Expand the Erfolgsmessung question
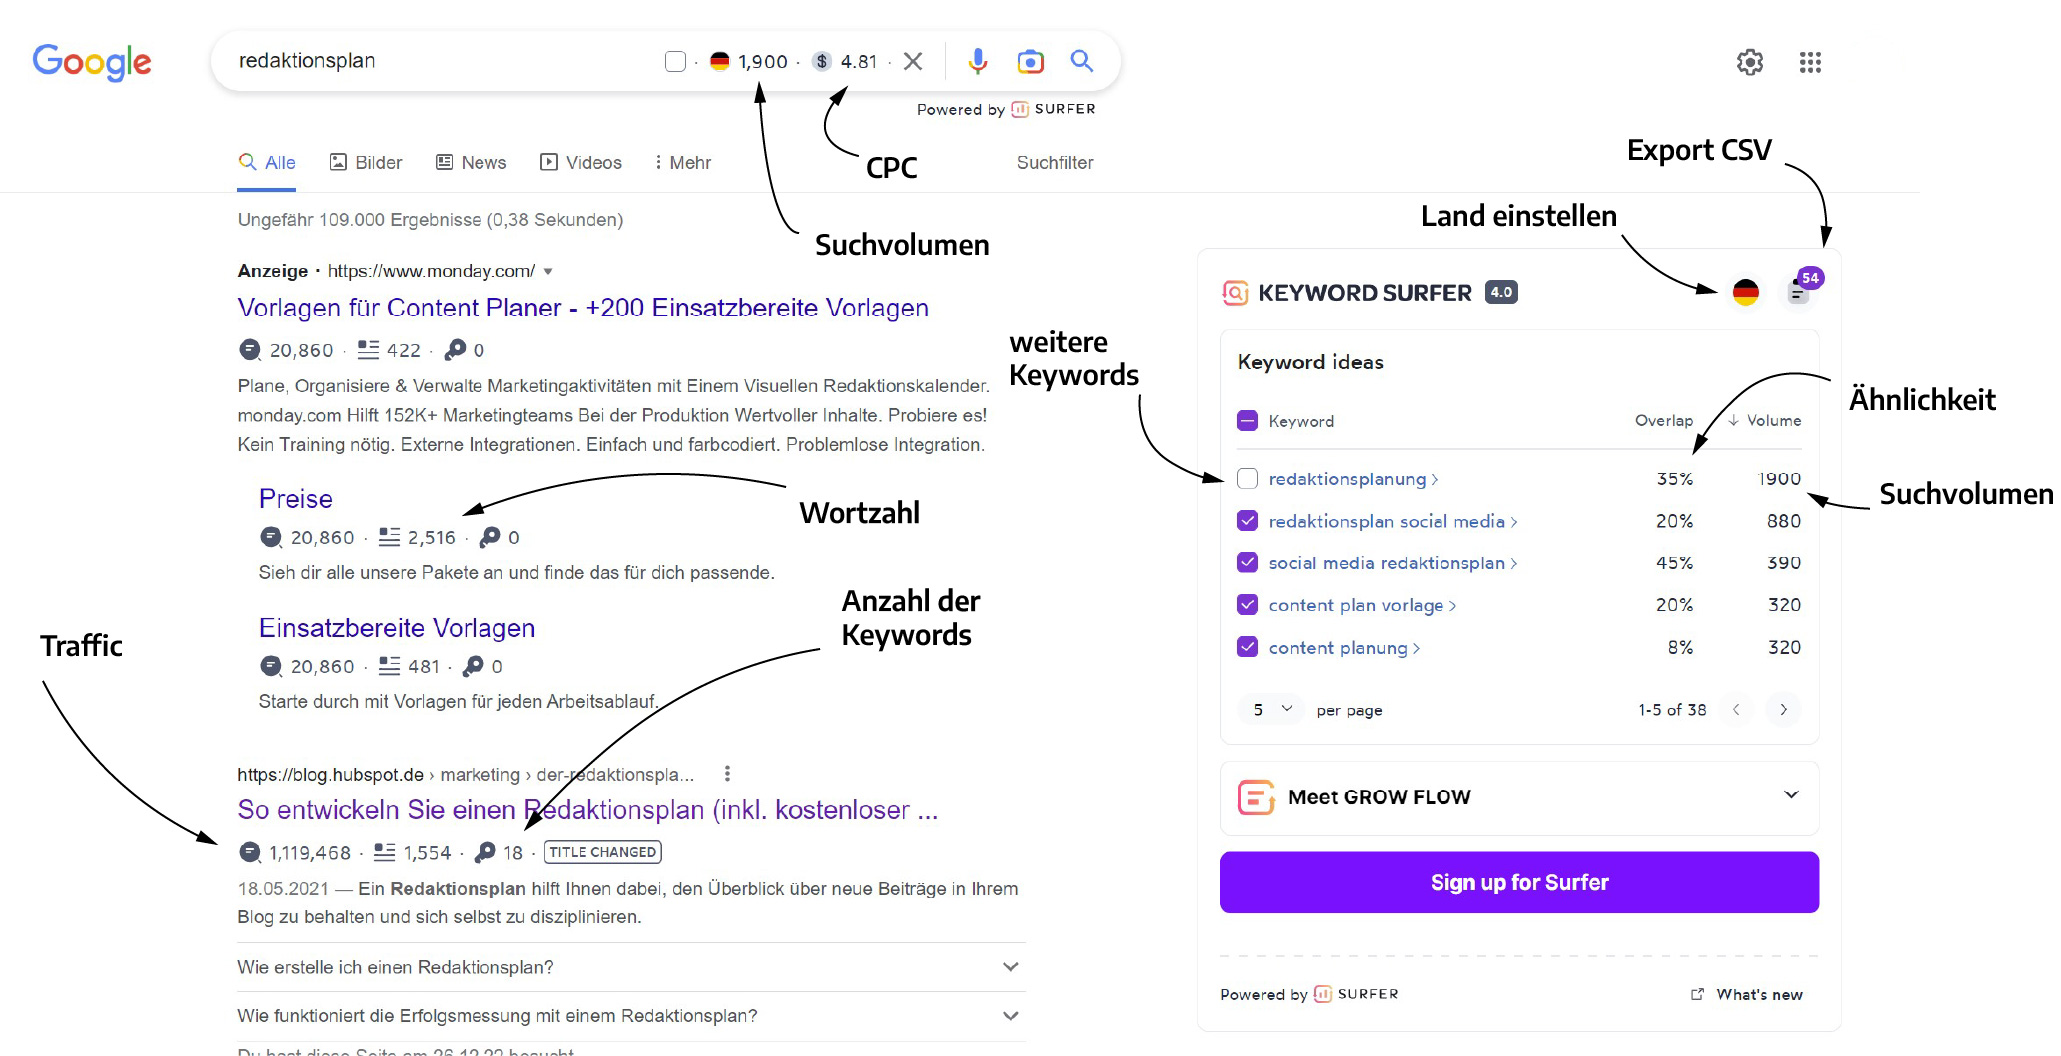Viewport: 2061px width, 1056px height. coord(630,1016)
